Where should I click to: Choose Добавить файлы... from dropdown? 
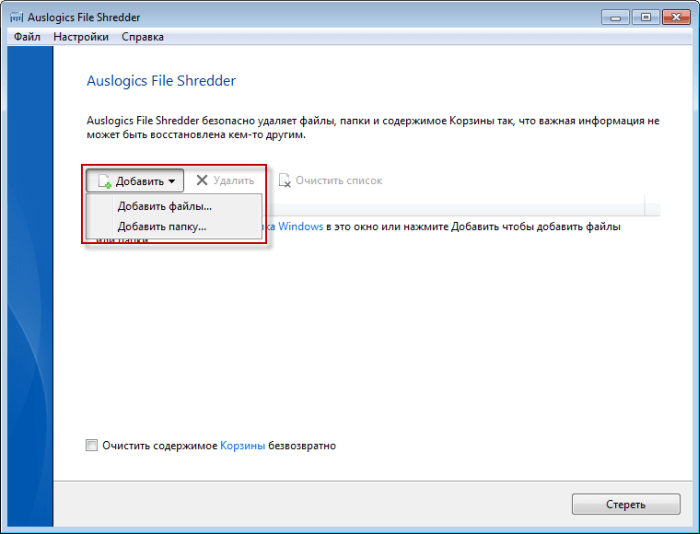tap(174, 206)
